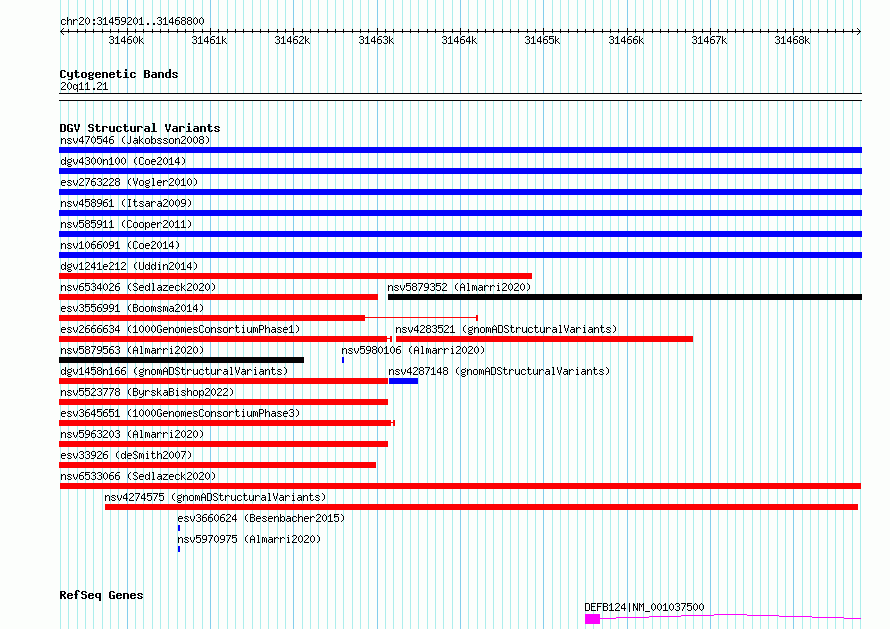The width and height of the screenshot is (890, 629).
Task: Click the blue bar under nsv1066091
Action: (460, 255)
